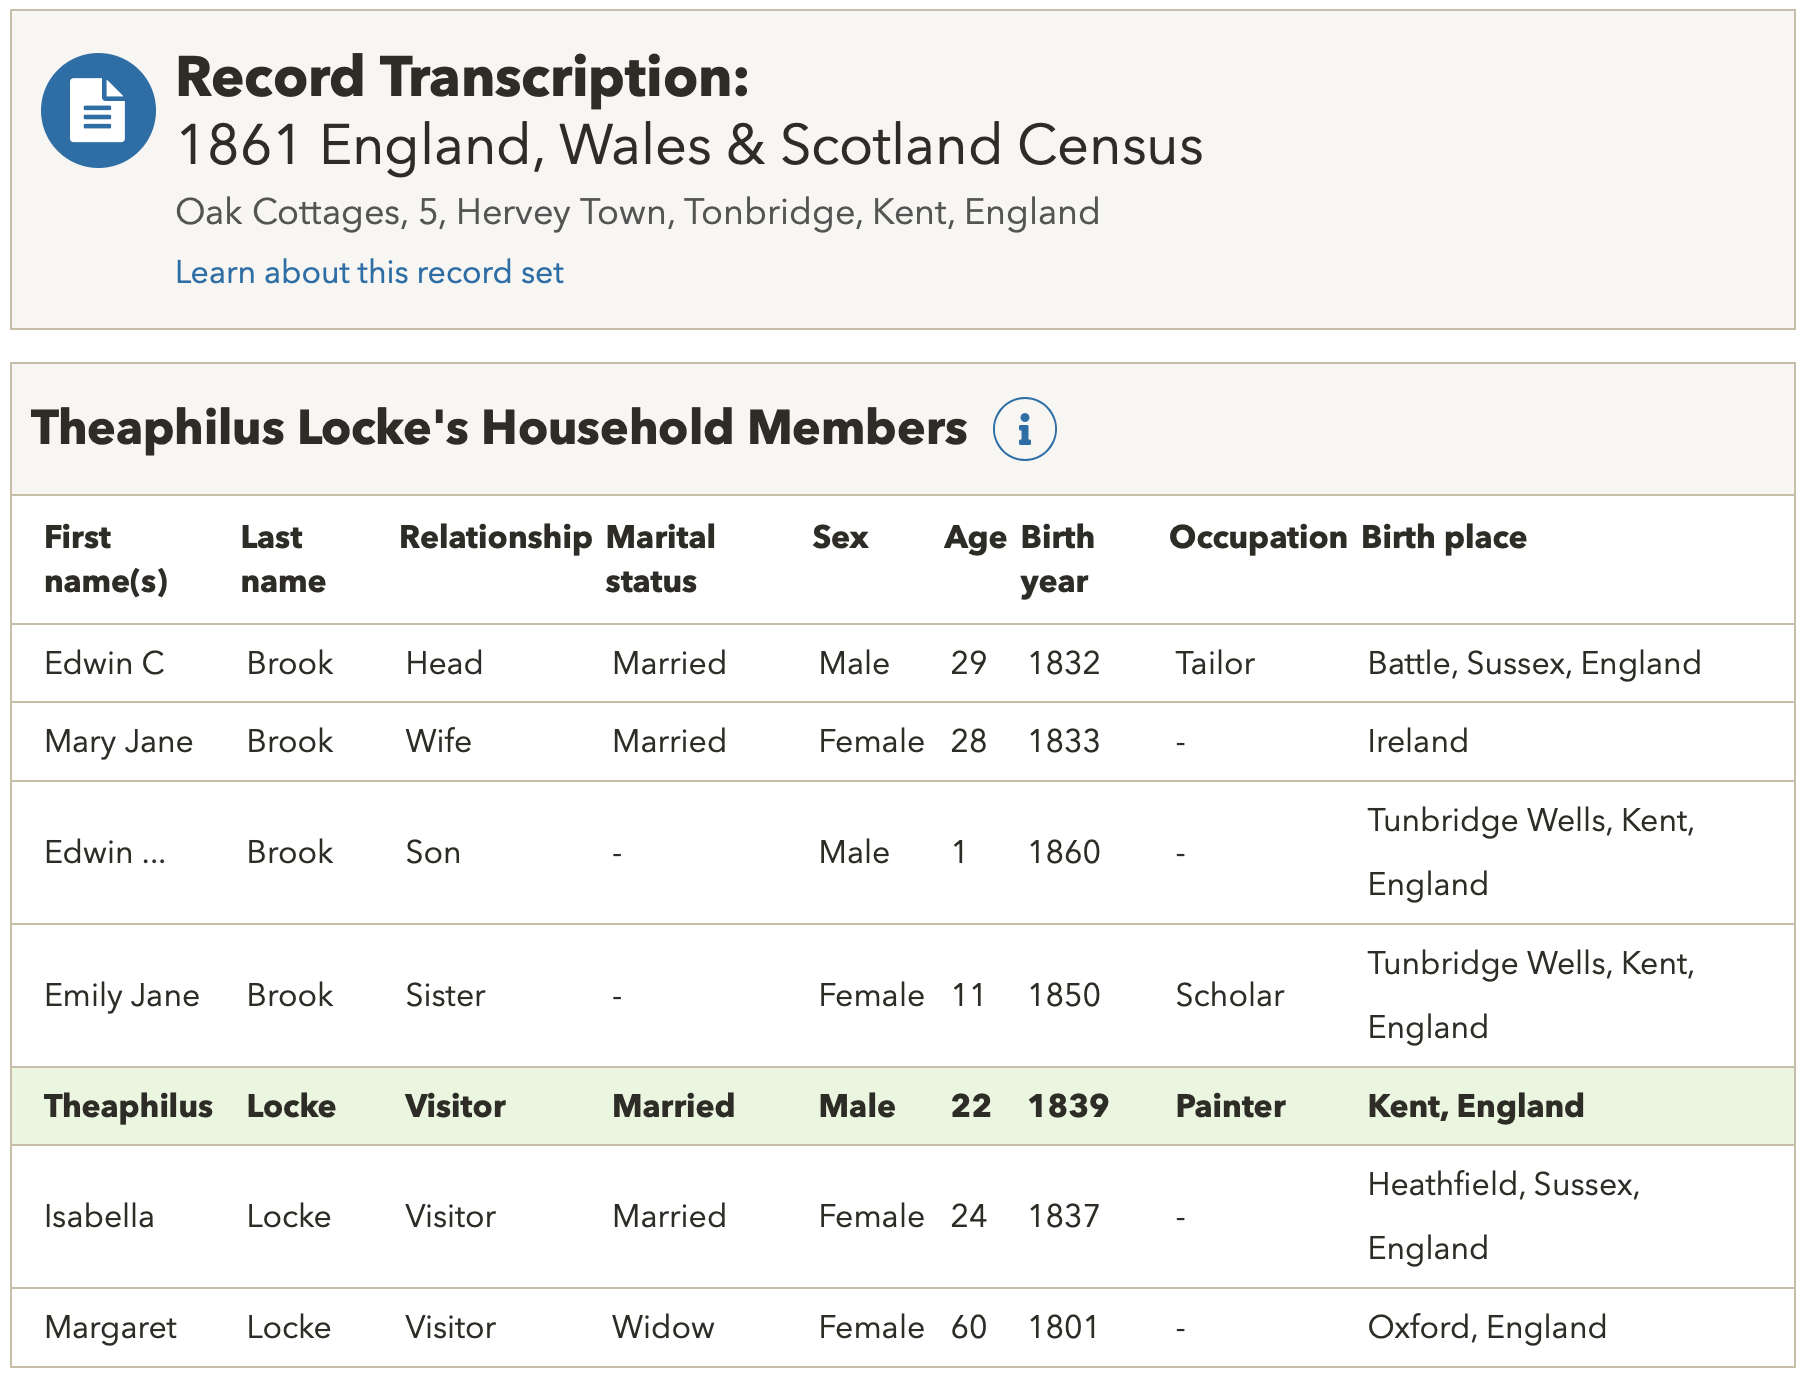Click the 'Birth place' column header
The image size is (1808, 1378).
1443,537
